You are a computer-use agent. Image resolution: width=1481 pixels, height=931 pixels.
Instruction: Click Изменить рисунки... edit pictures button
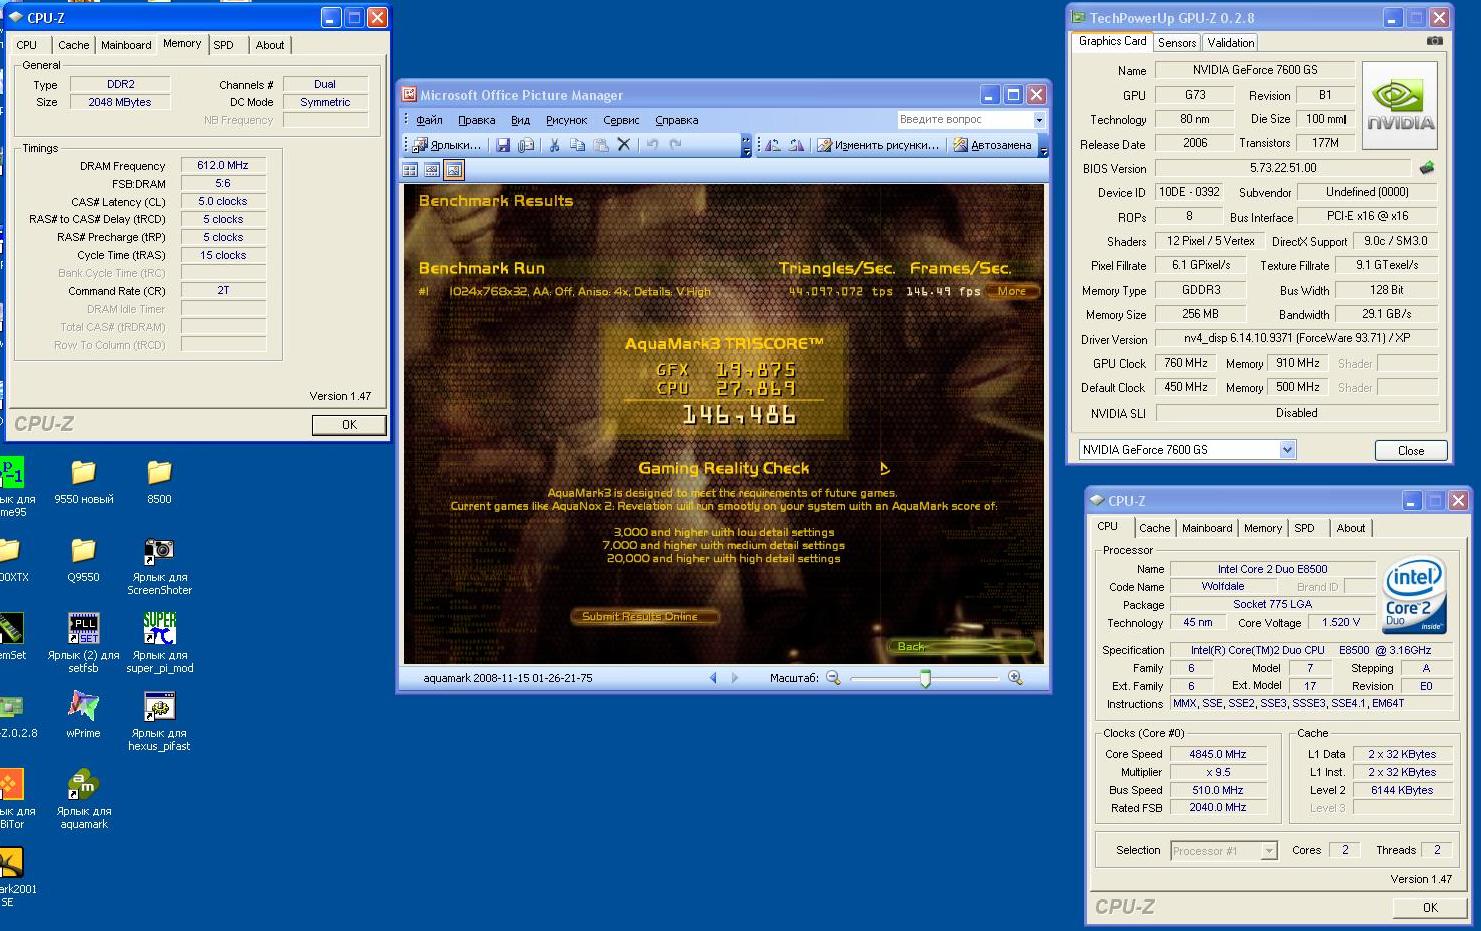(879, 145)
